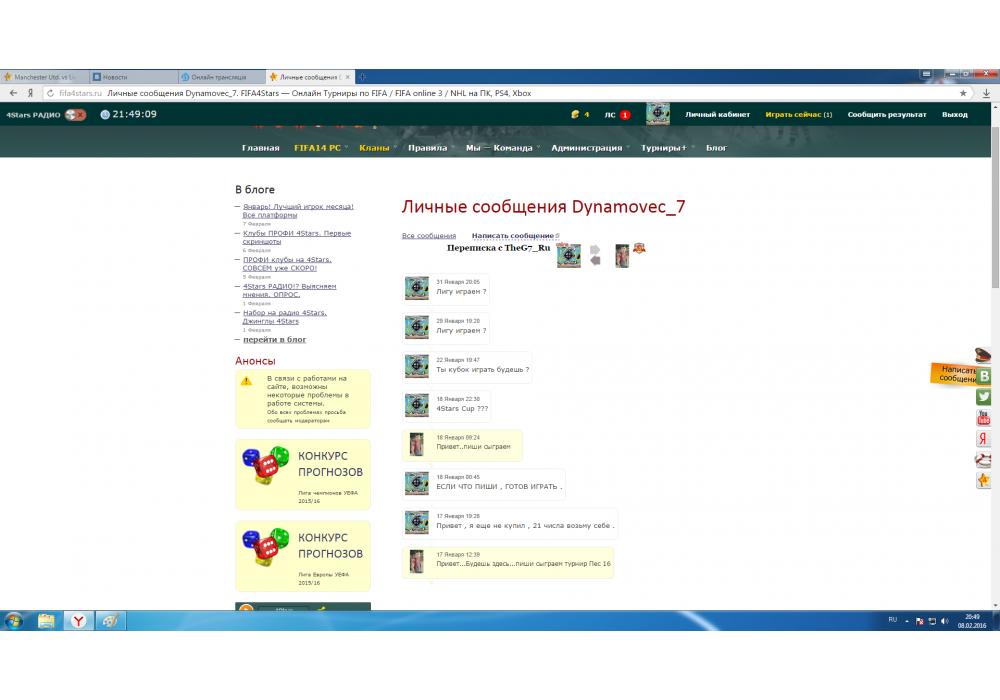Toggle the 4Stars РАДИО on/off switch

click(75, 115)
